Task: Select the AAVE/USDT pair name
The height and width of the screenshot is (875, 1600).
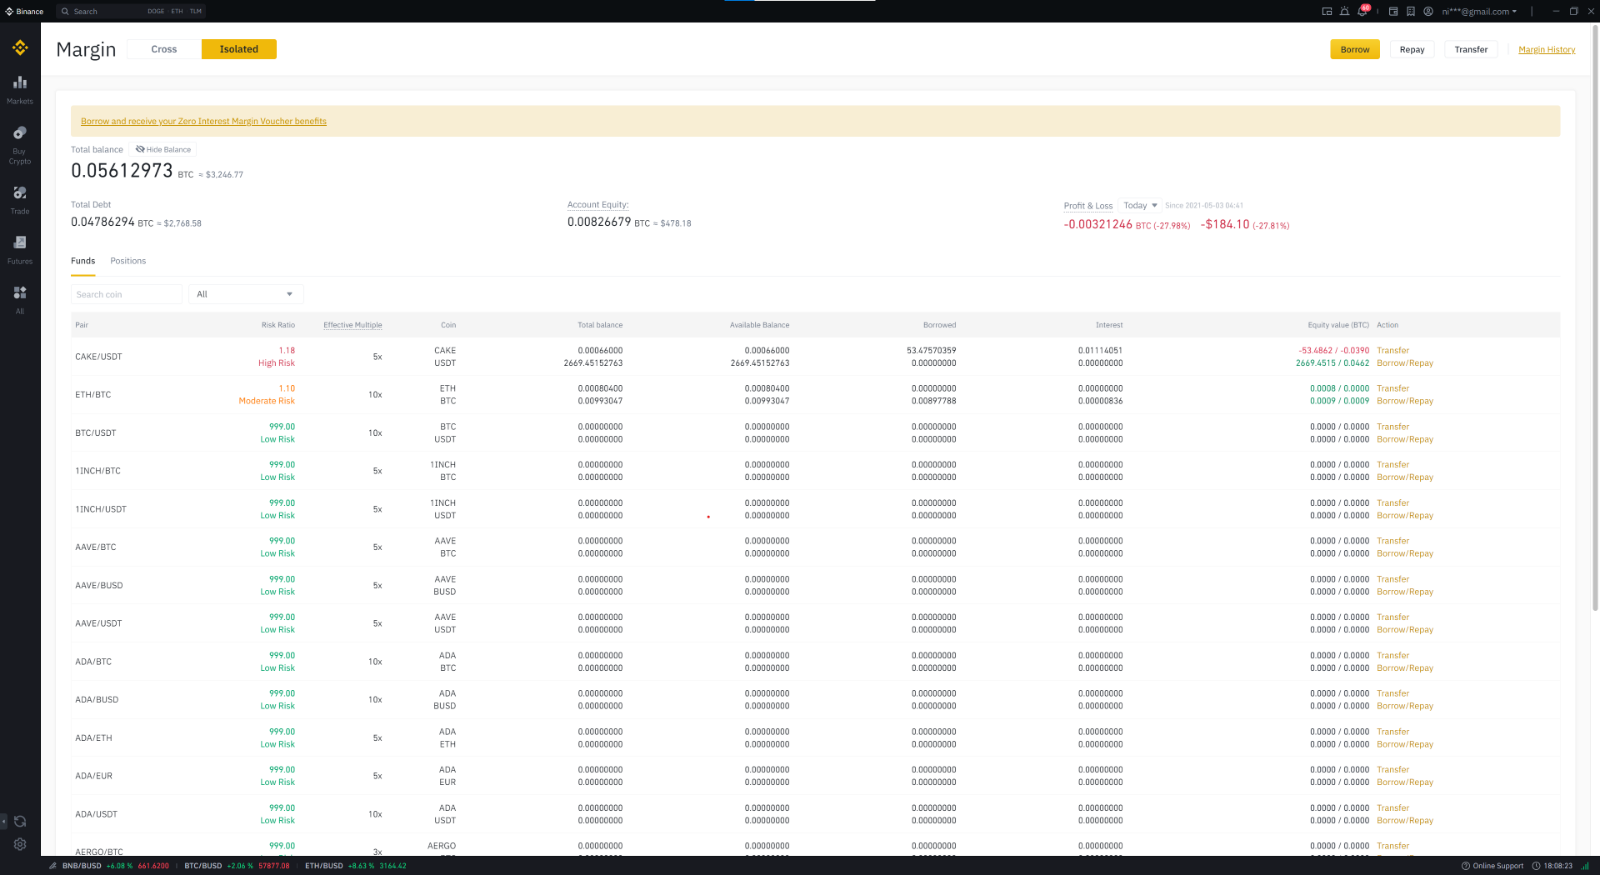Action: point(98,623)
